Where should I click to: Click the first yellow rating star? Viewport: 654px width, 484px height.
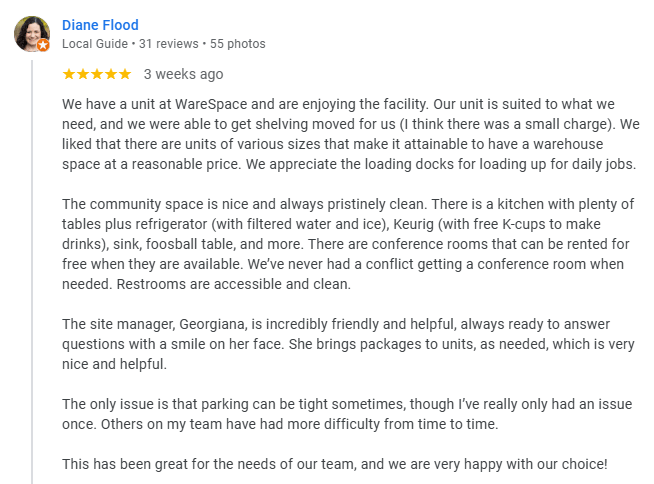point(69,74)
